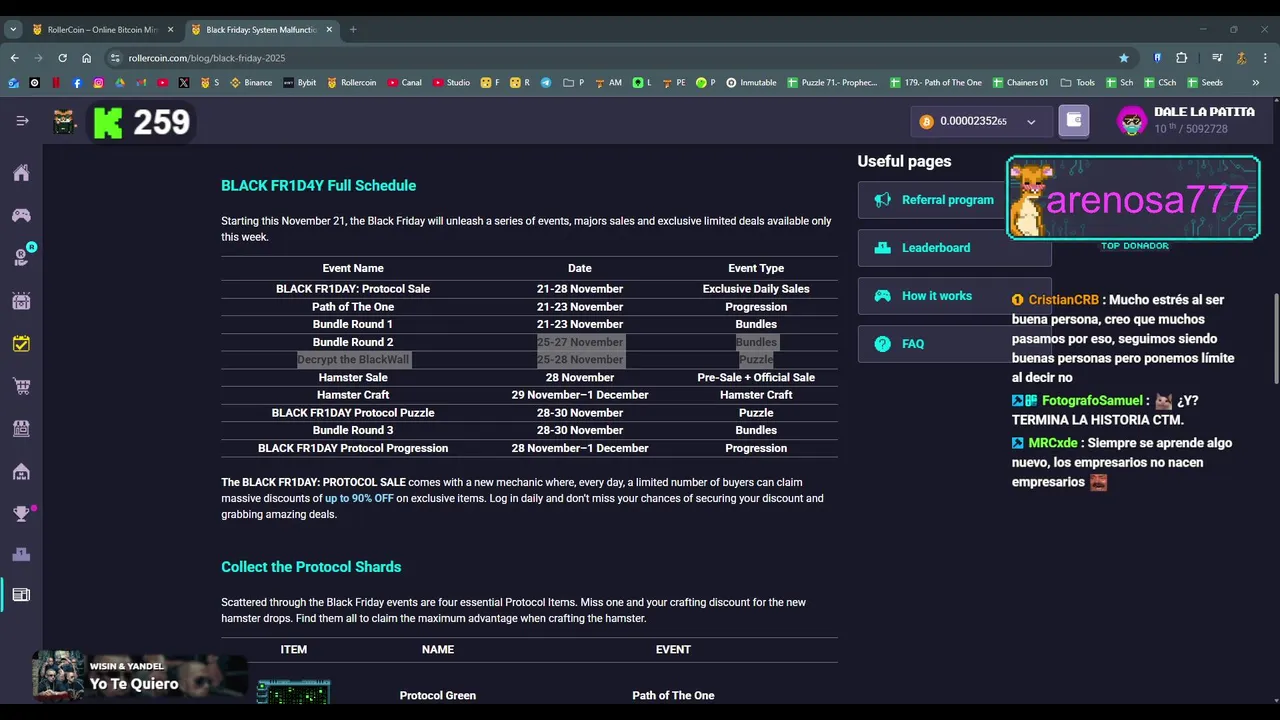Open the yellow calendar-check sidebar icon

[21, 343]
